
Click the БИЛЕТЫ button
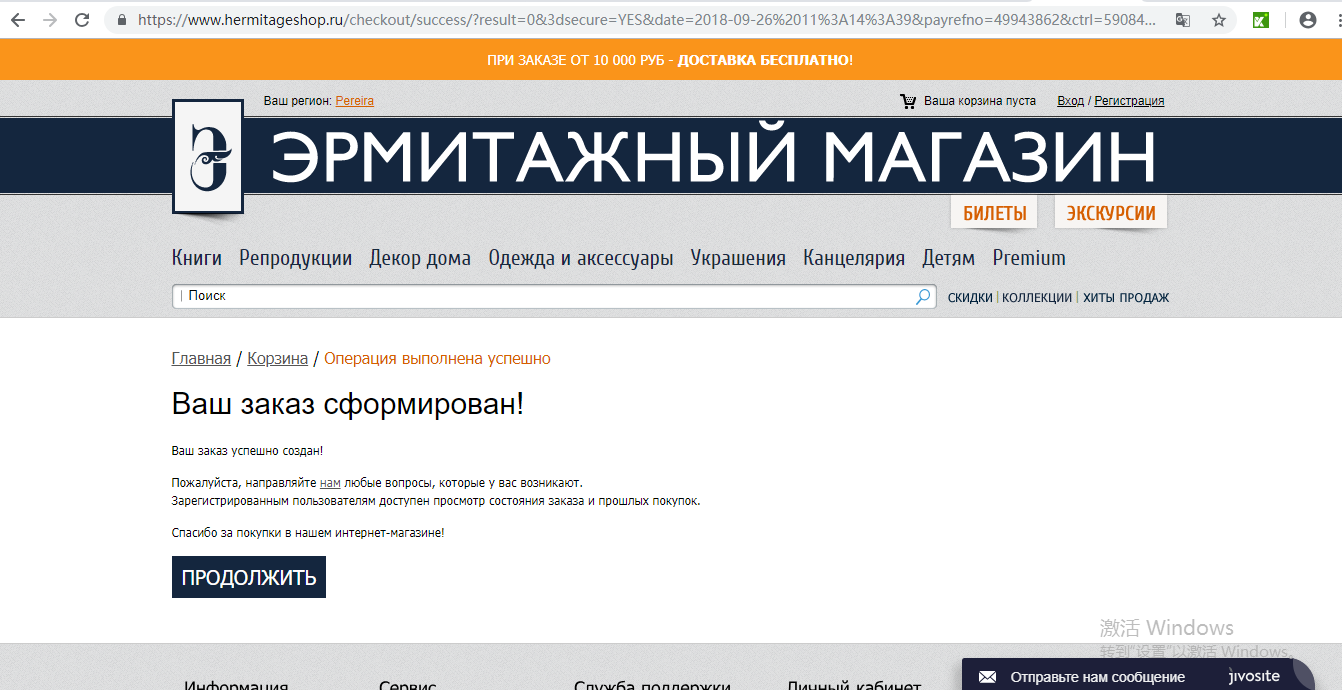[995, 213]
